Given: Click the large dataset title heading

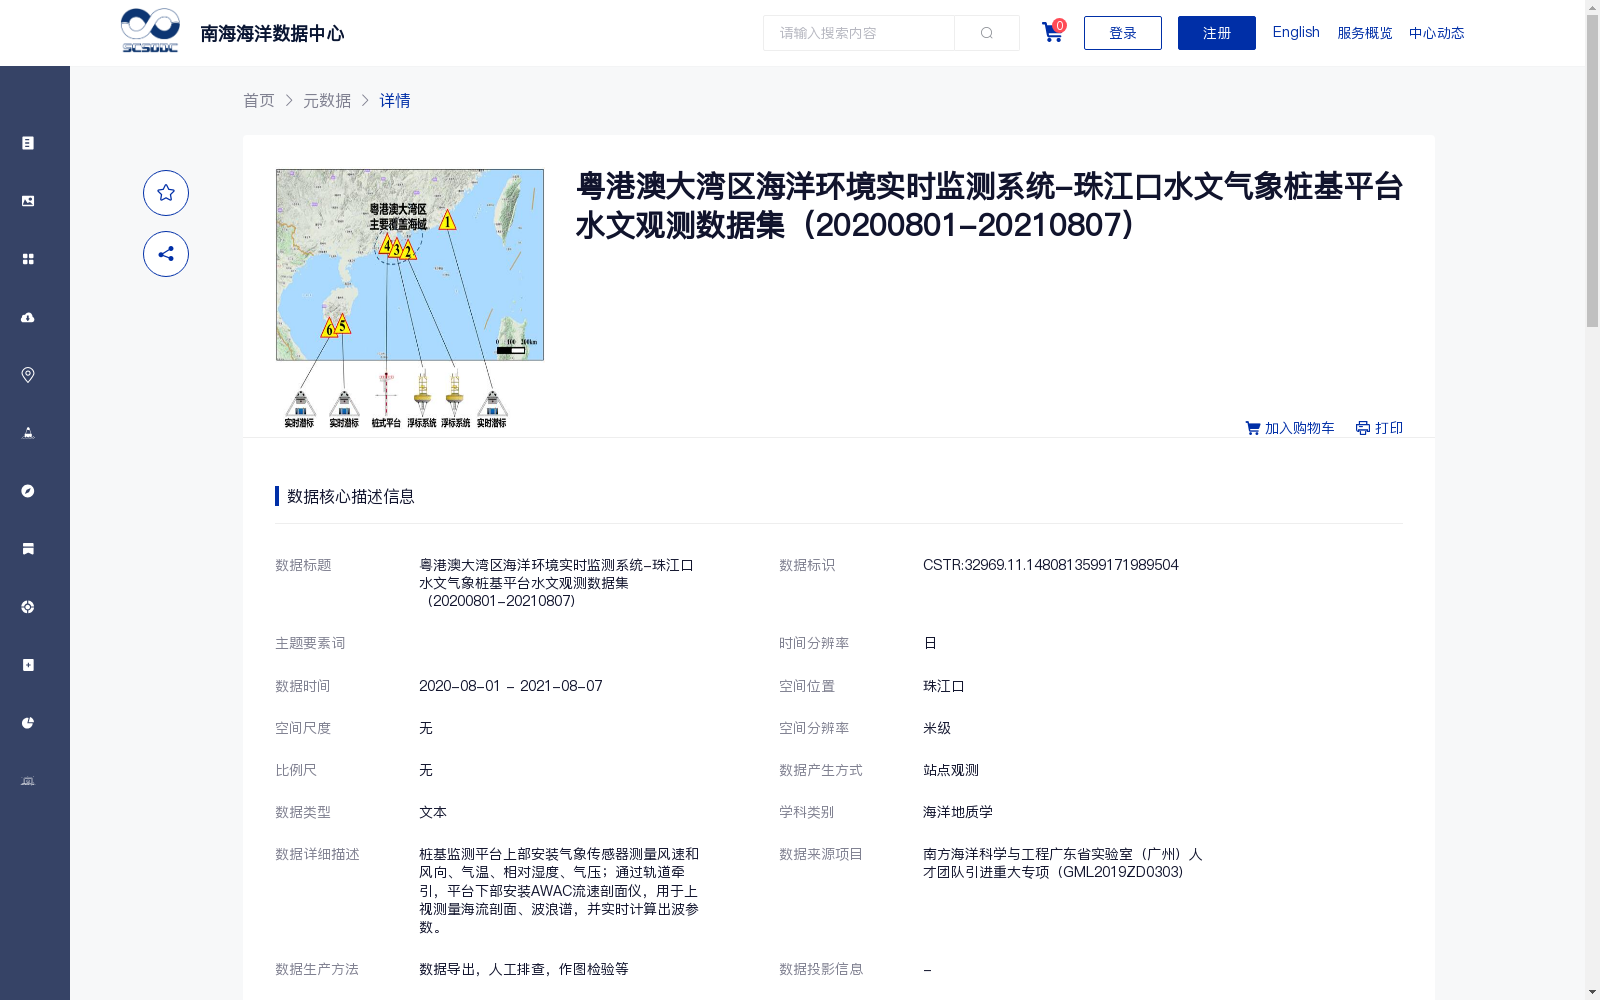Looking at the screenshot, I should [x=990, y=205].
